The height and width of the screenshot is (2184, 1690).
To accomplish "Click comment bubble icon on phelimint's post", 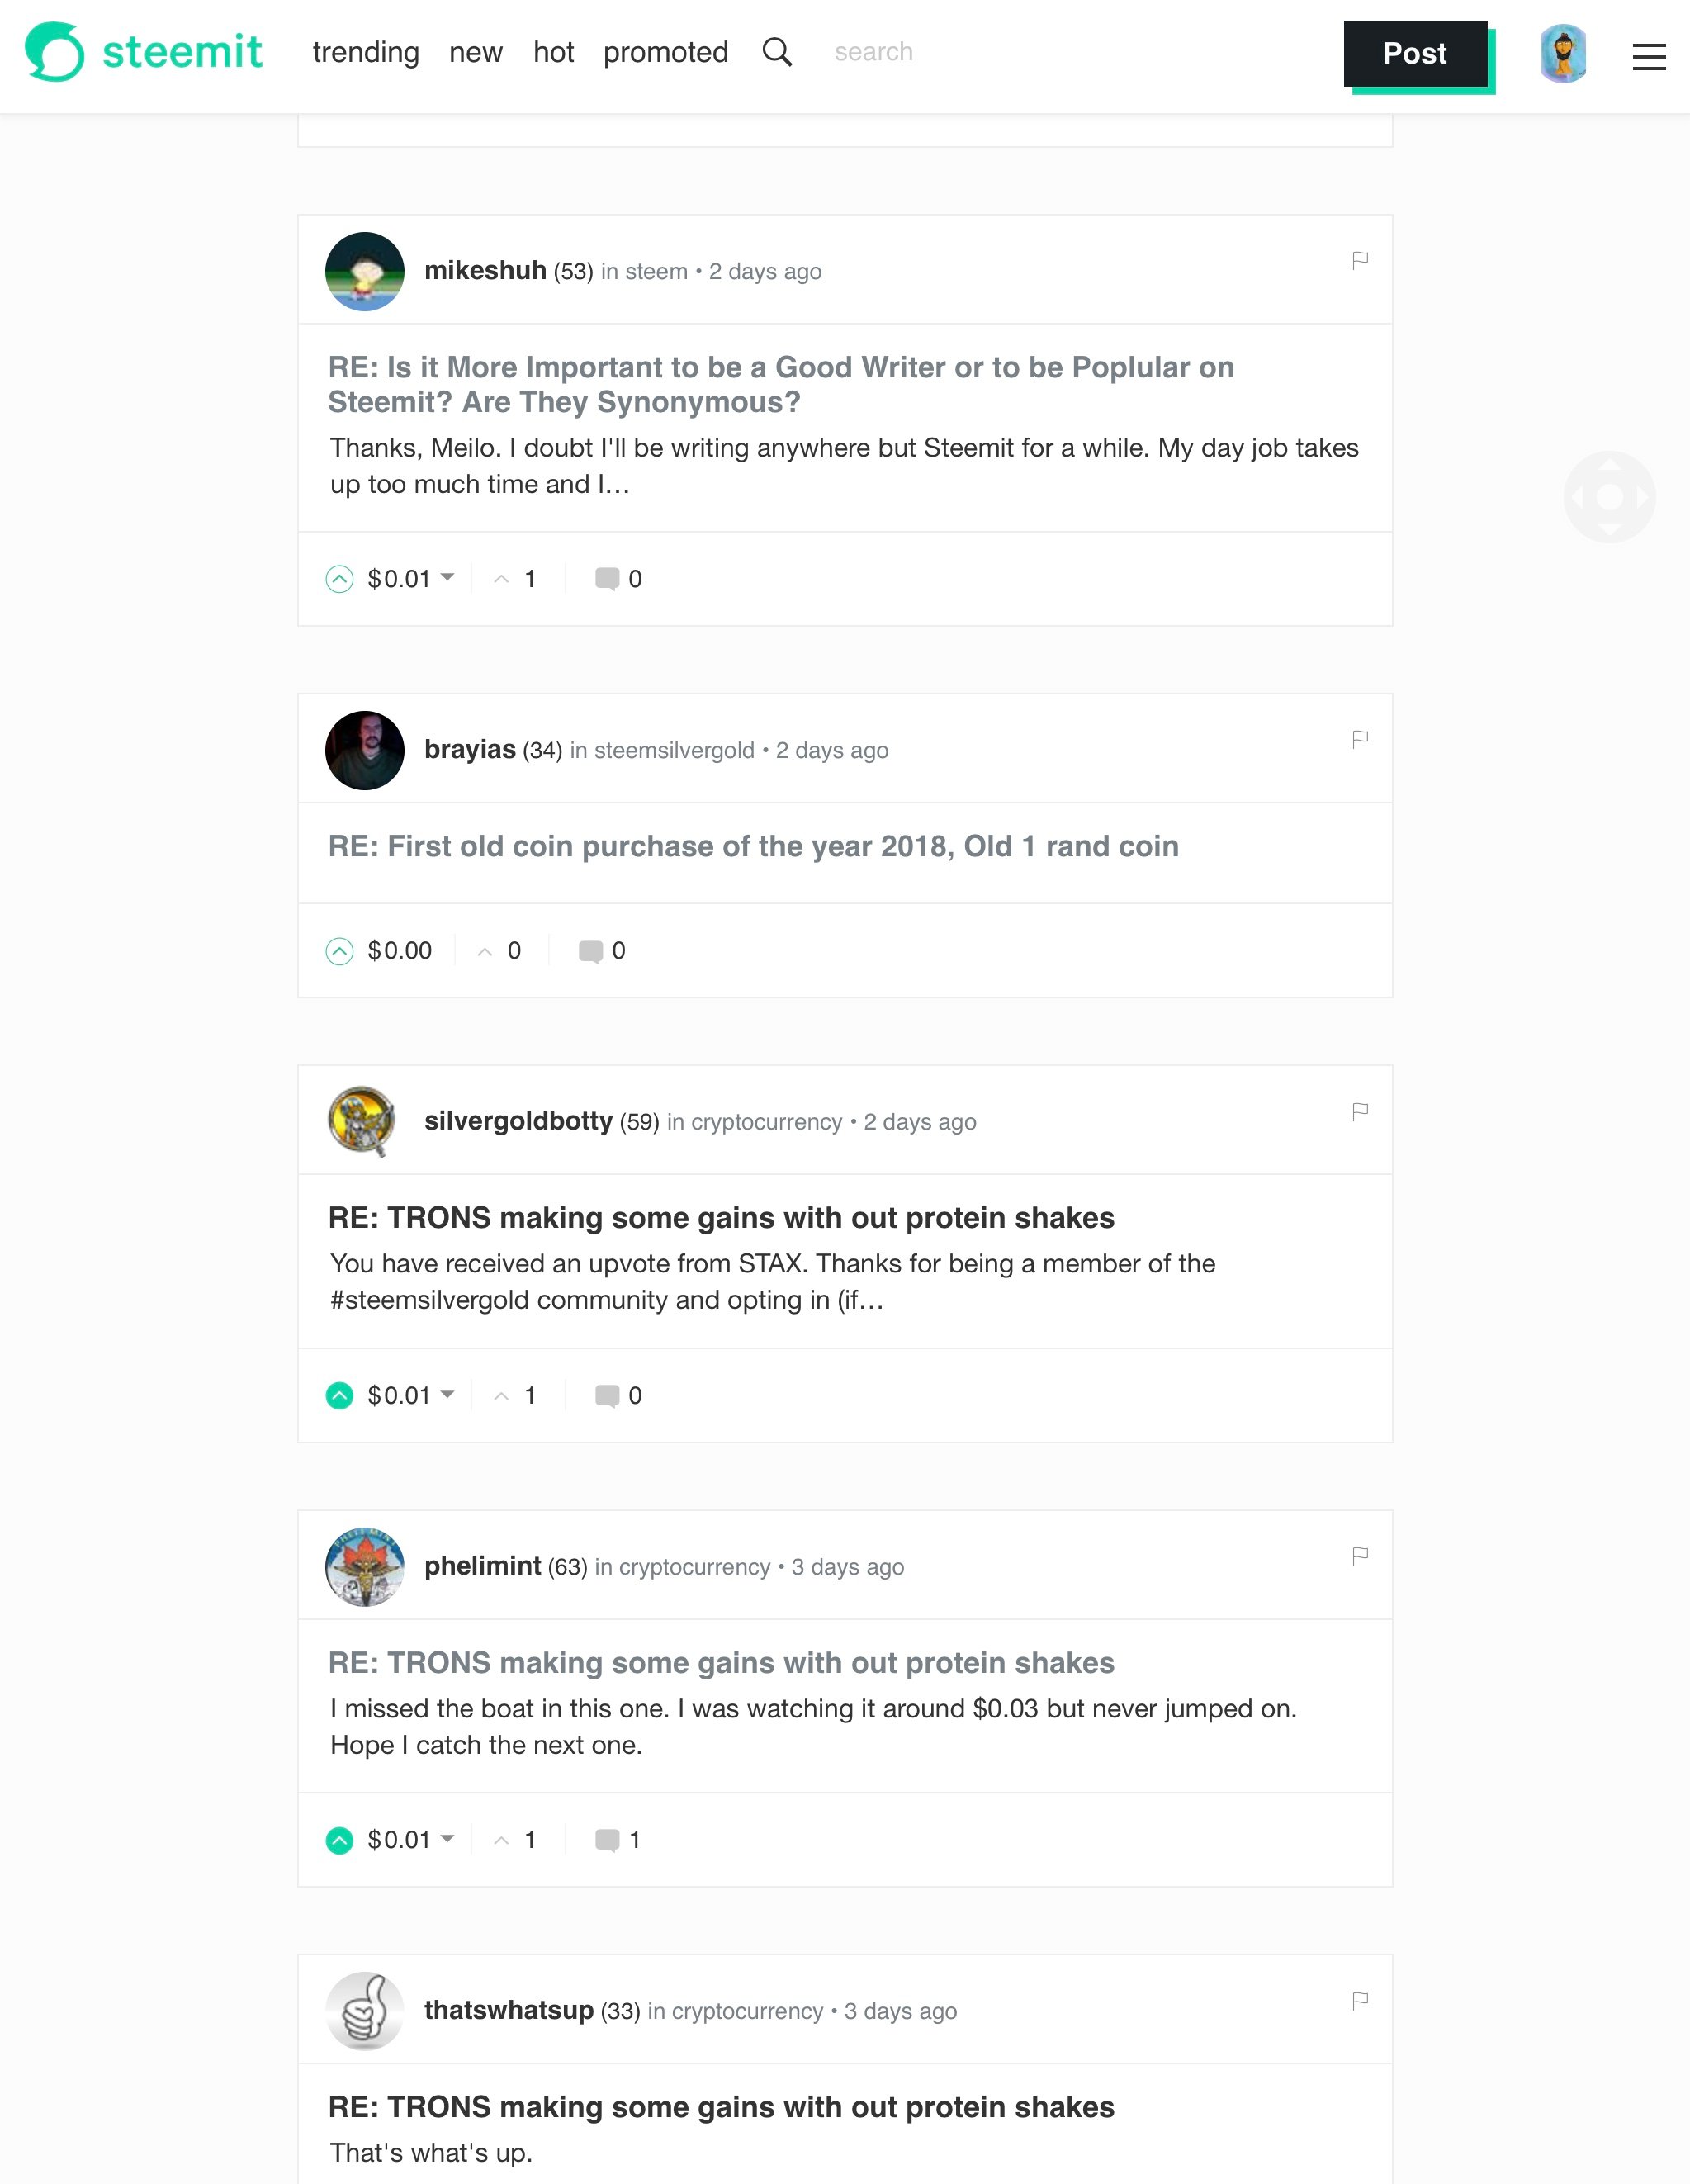I will 607,1840.
